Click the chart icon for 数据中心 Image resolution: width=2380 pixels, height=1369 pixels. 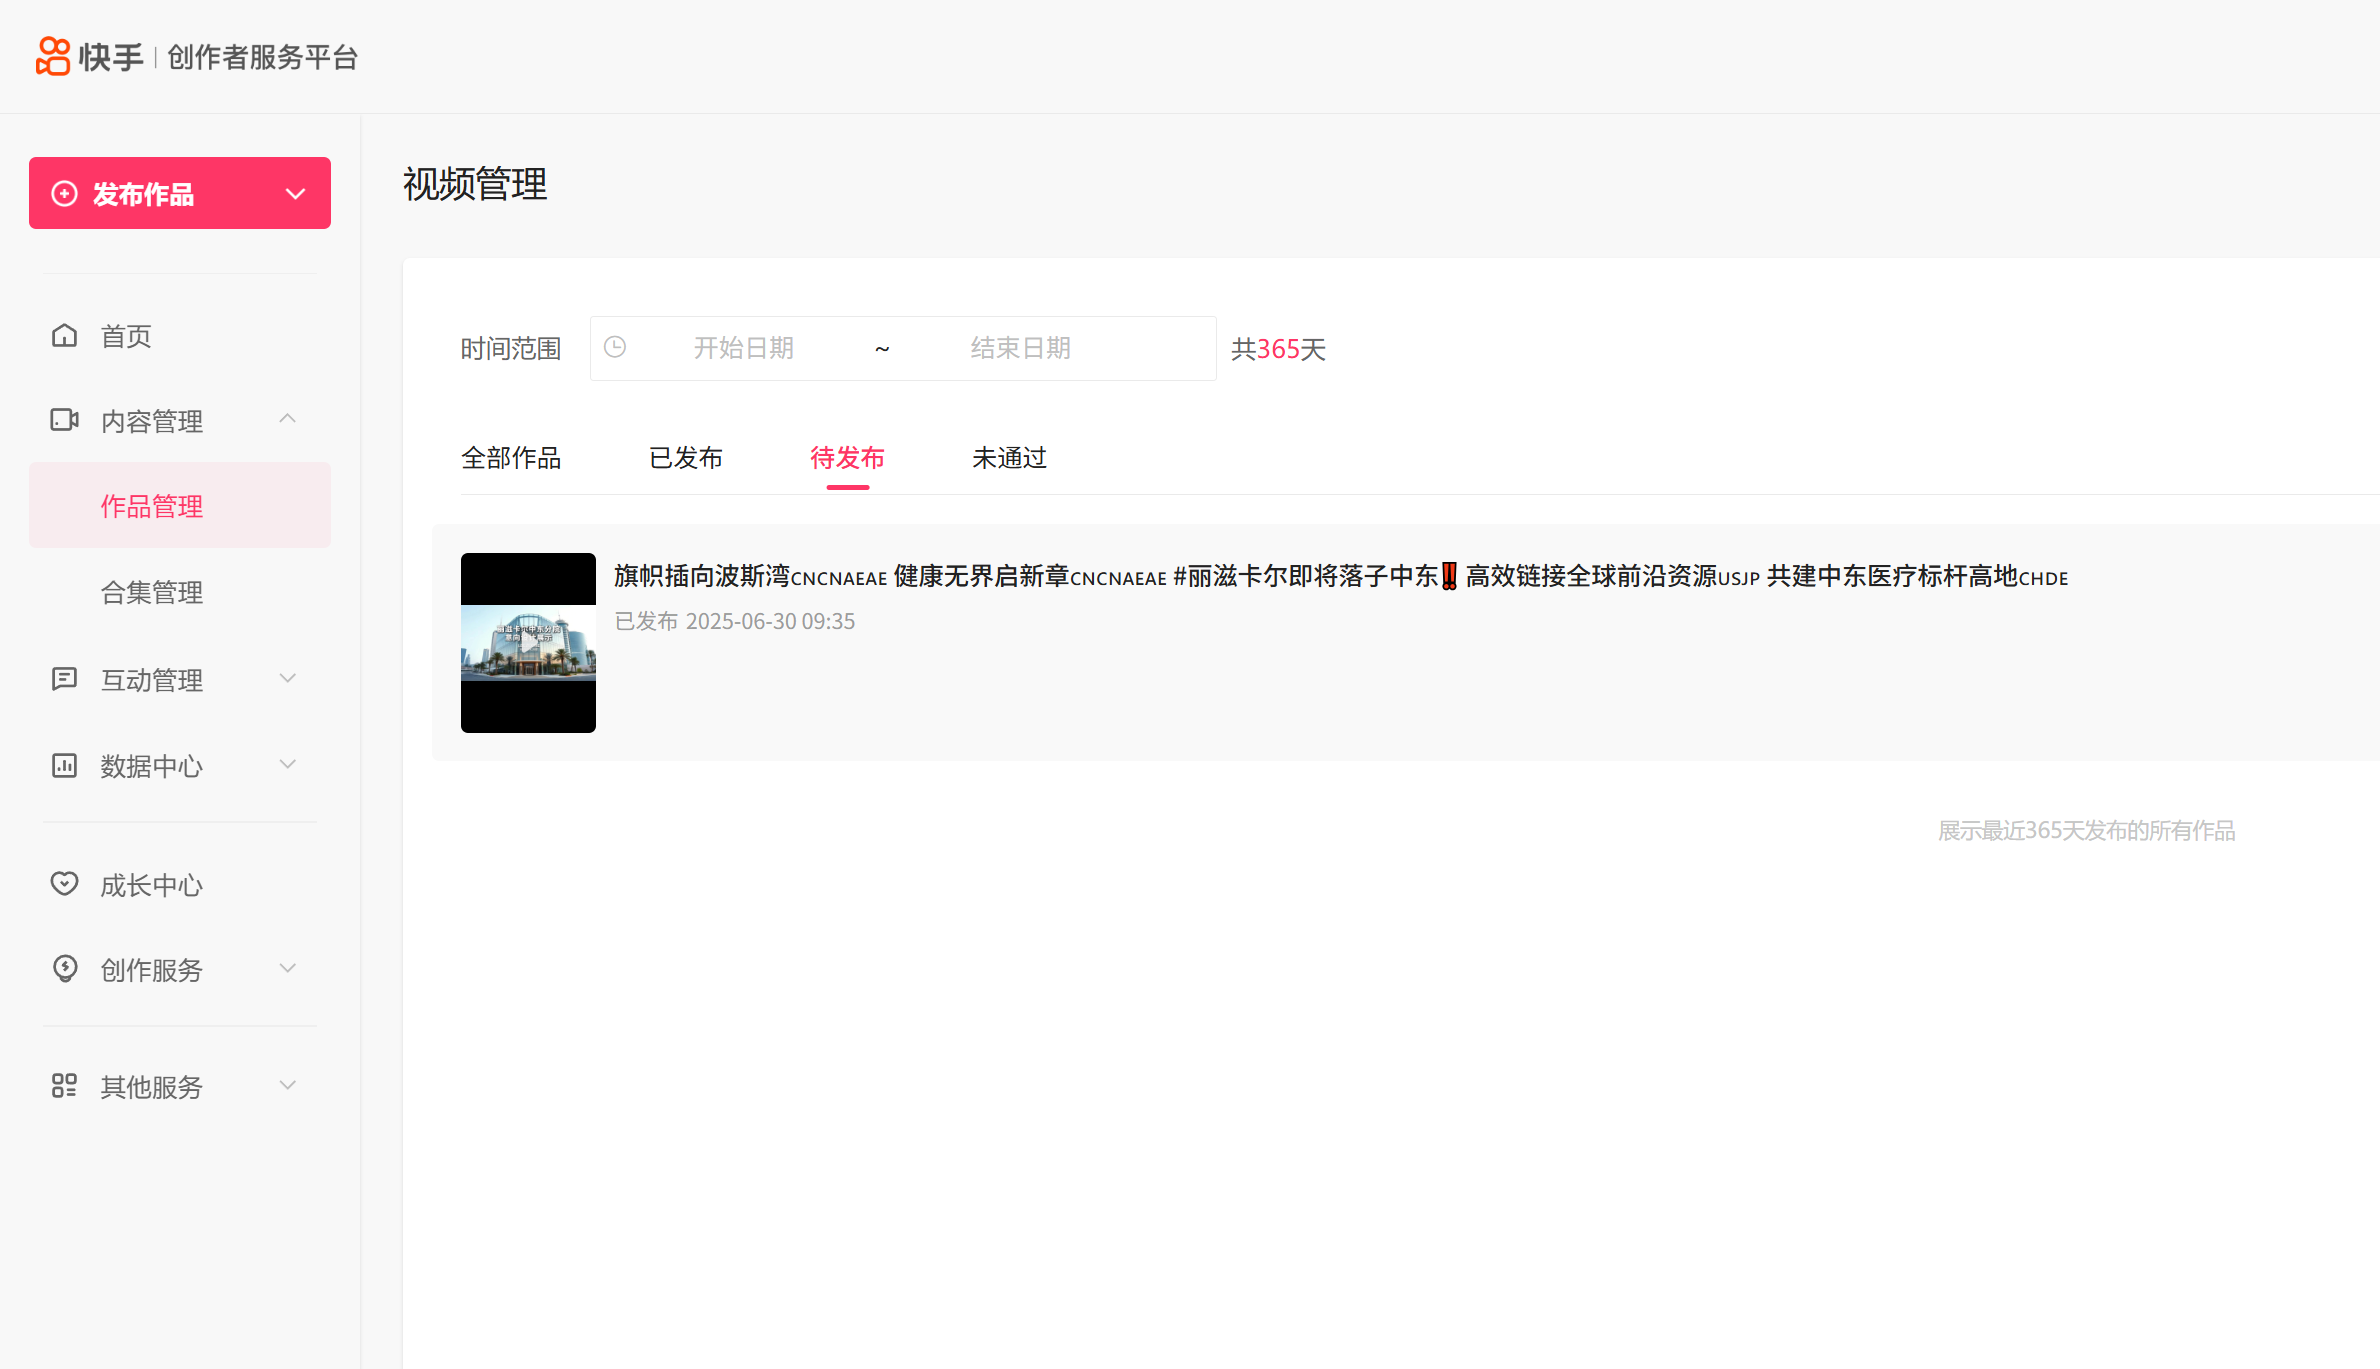64,766
